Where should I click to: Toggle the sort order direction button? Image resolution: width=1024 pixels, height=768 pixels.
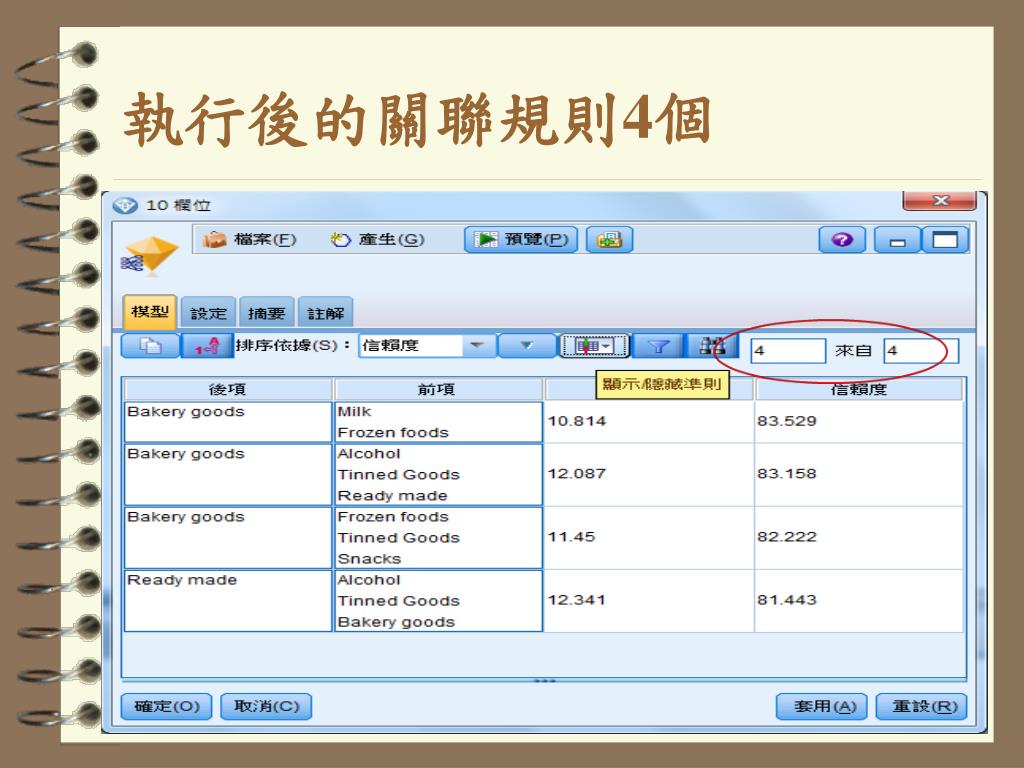207,346
